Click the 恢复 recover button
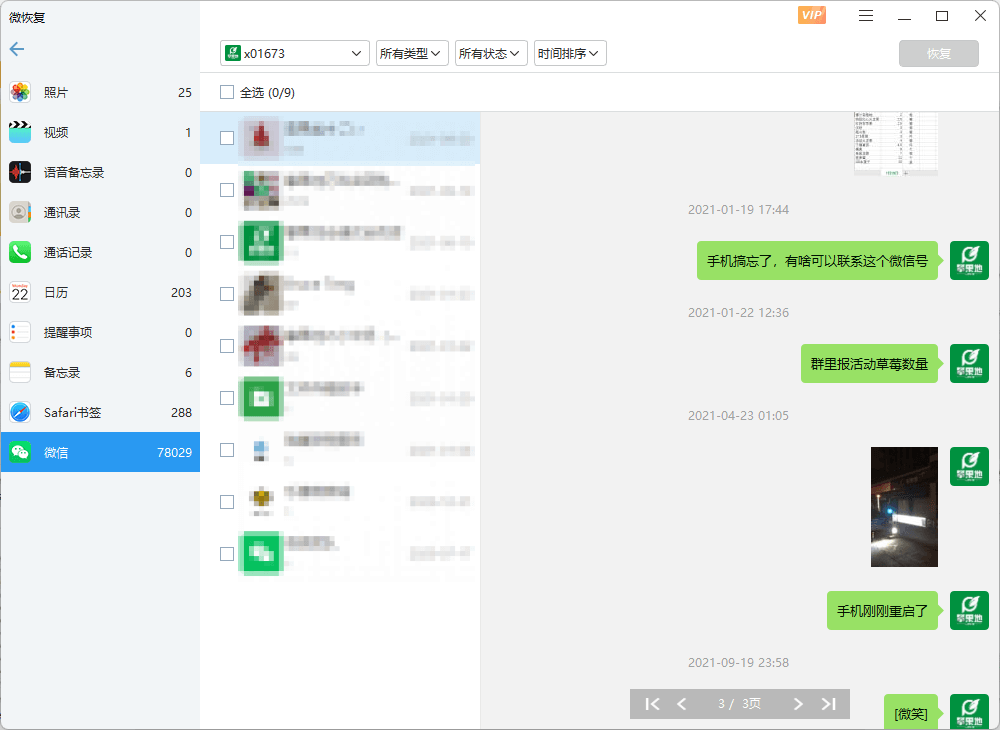Image resolution: width=1000 pixels, height=730 pixels. click(x=938, y=54)
